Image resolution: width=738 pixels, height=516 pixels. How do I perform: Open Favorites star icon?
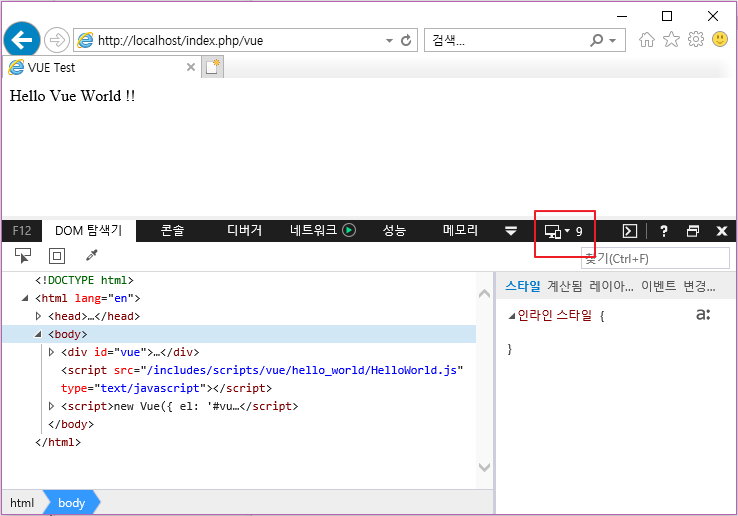(671, 40)
